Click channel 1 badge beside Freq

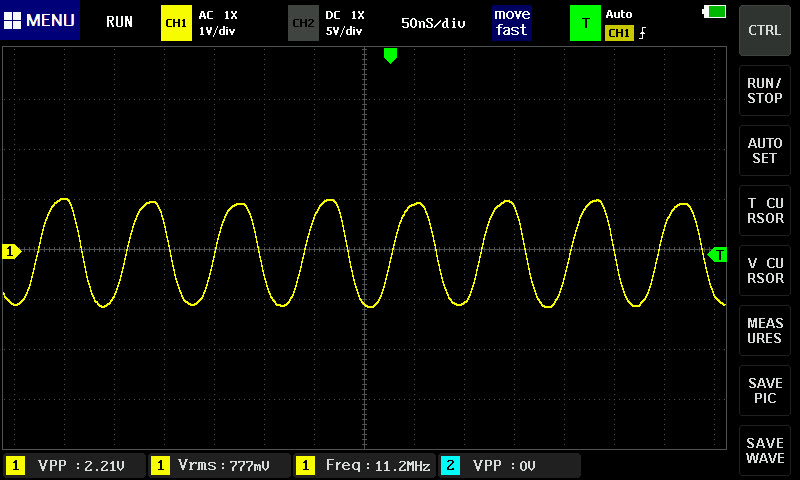click(305, 465)
